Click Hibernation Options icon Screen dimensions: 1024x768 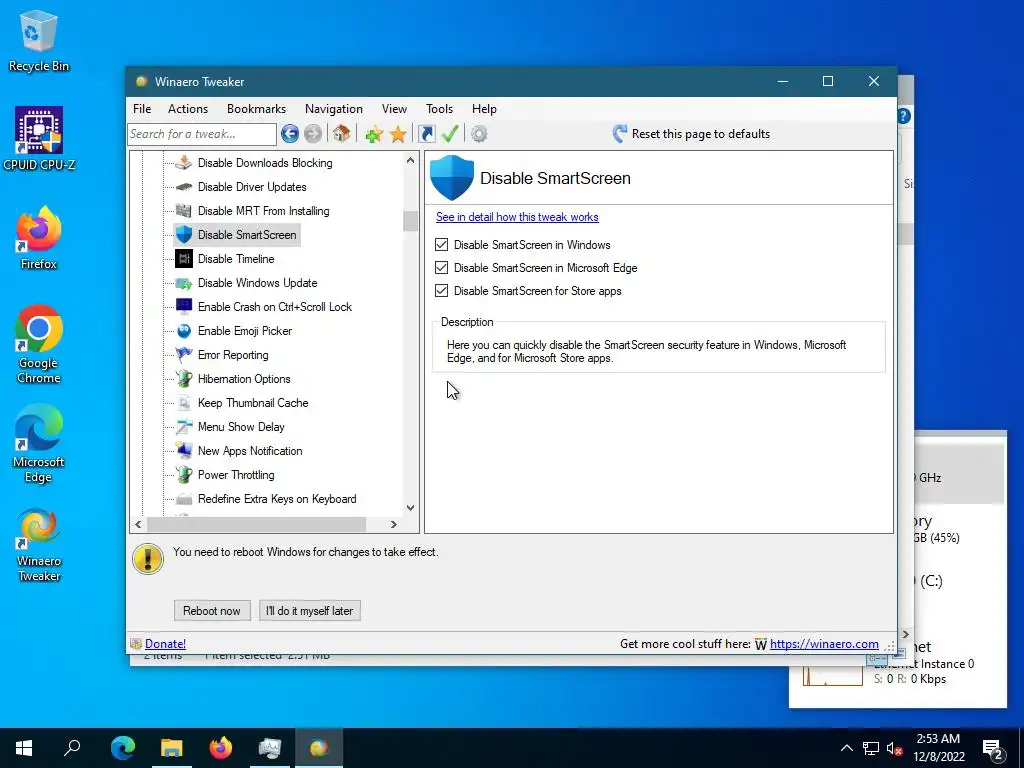(184, 379)
